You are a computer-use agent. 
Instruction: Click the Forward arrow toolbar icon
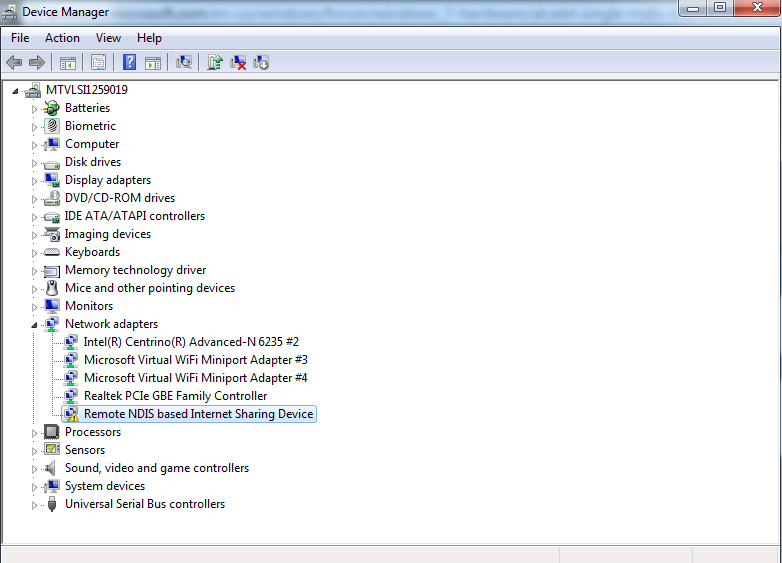pyautogui.click(x=37, y=63)
